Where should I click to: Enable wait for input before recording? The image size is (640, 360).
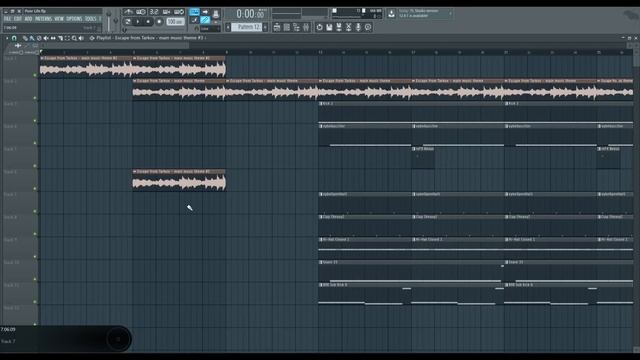pyautogui.click(x=141, y=12)
